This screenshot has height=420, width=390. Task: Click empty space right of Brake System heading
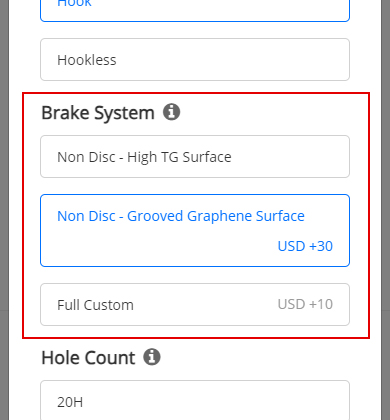tap(267, 112)
